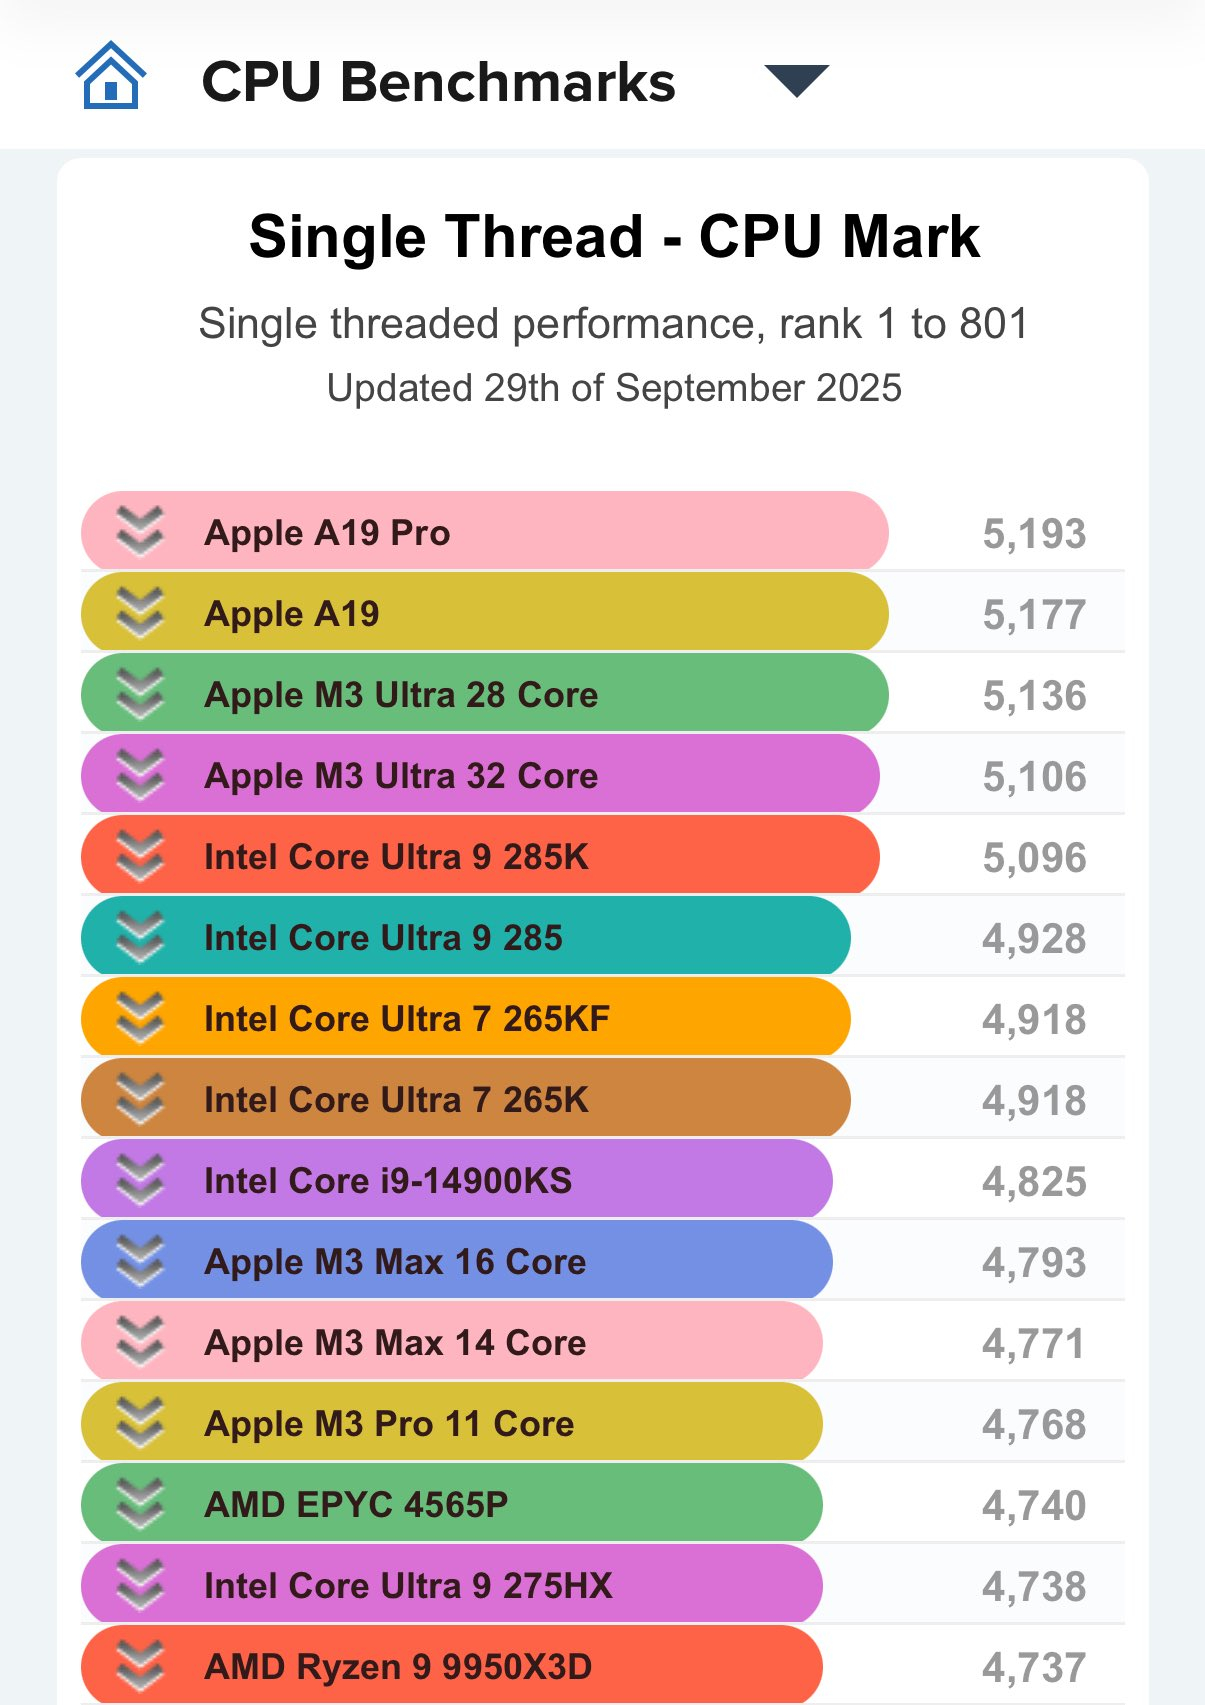Click chevron icon on Intel Core Ultra 7 265K
Image resolution: width=1205 pixels, height=1705 pixels.
(140, 1098)
